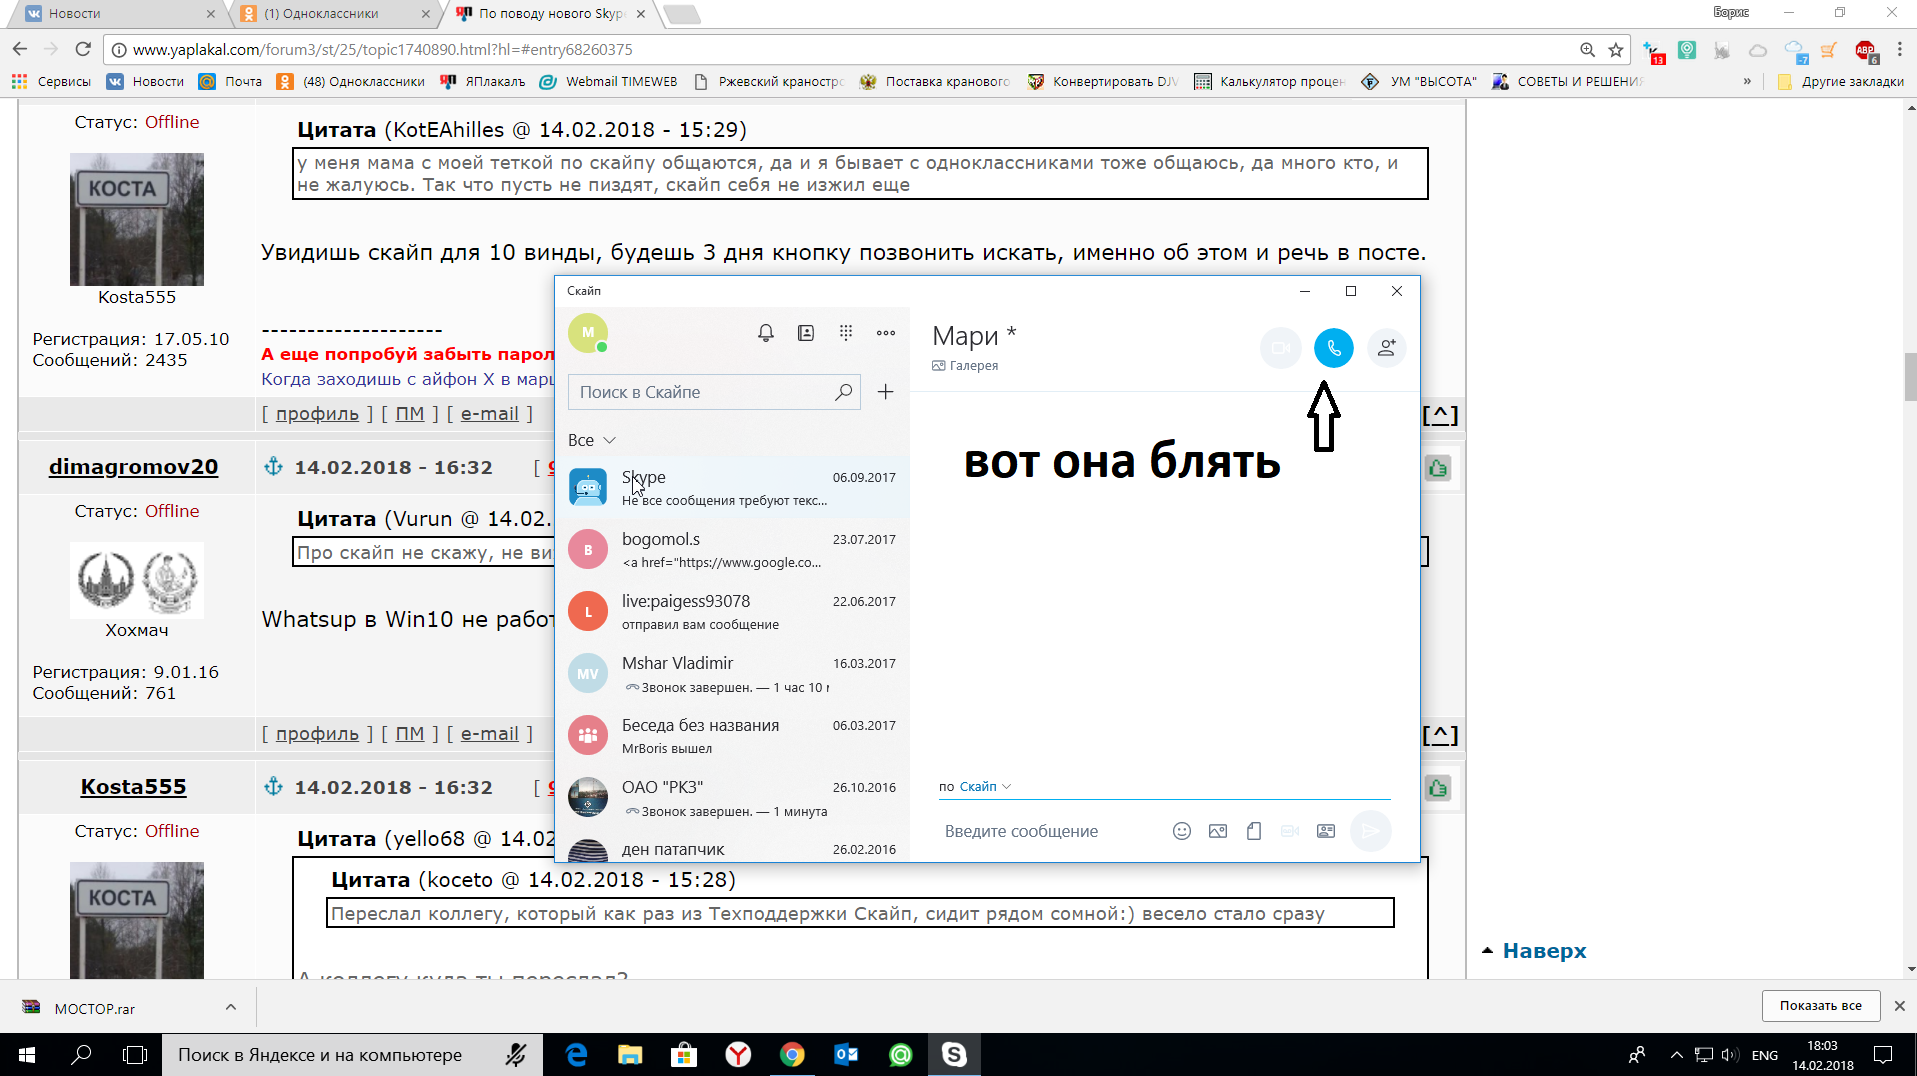Switch to the Новости browser tab
This screenshot has height=1076, width=1917.
point(119,14)
